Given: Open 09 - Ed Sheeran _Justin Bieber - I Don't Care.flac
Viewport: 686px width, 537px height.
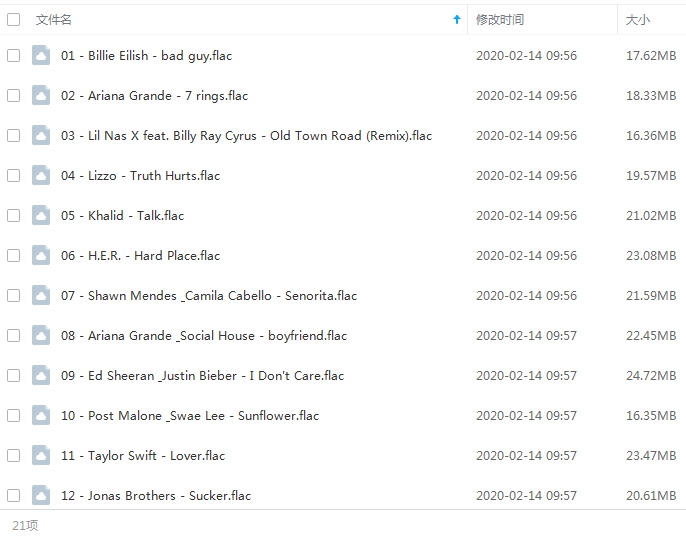Looking at the screenshot, I should point(203,376).
